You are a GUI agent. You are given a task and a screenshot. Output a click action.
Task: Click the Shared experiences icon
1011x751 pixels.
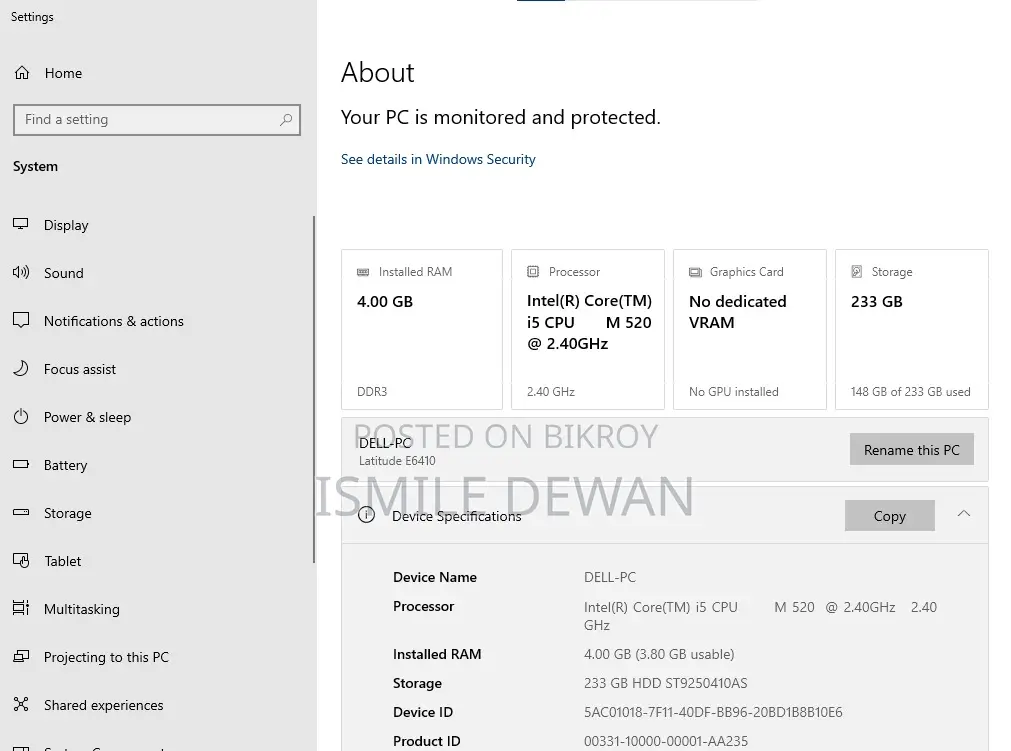pyautogui.click(x=21, y=704)
